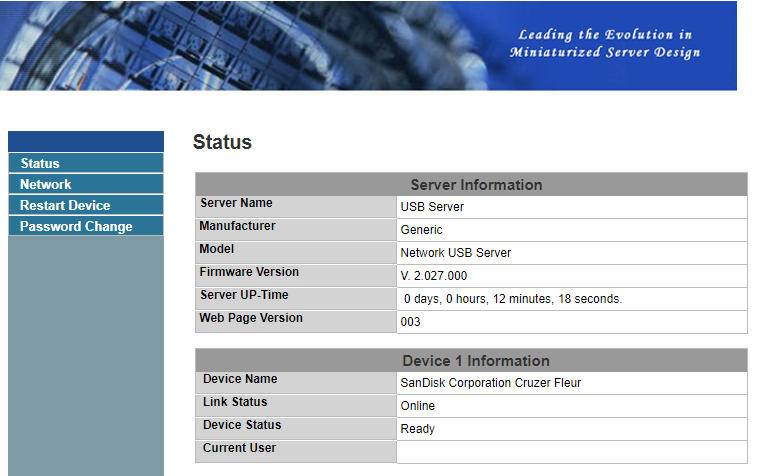This screenshot has width=757, height=476.
Task: Click the Manufacturer label
Action: tap(238, 226)
